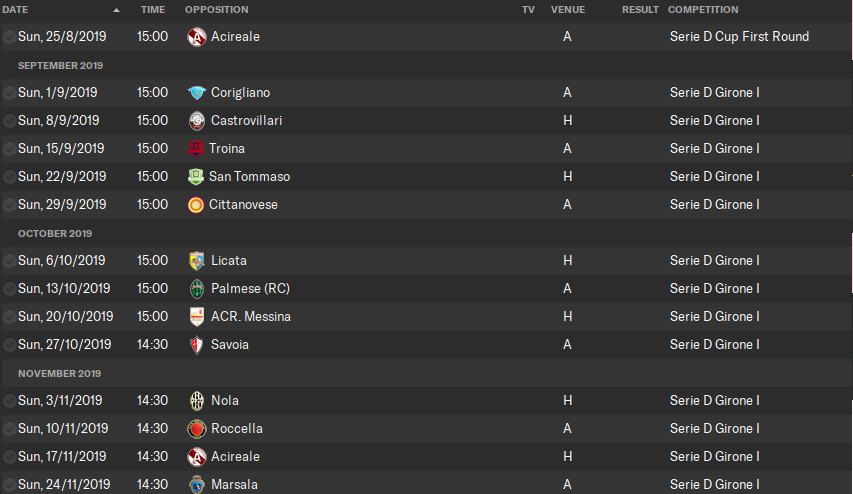The width and height of the screenshot is (853, 494).
Task: Open Nola via its striped badge
Action: pyautogui.click(x=197, y=401)
